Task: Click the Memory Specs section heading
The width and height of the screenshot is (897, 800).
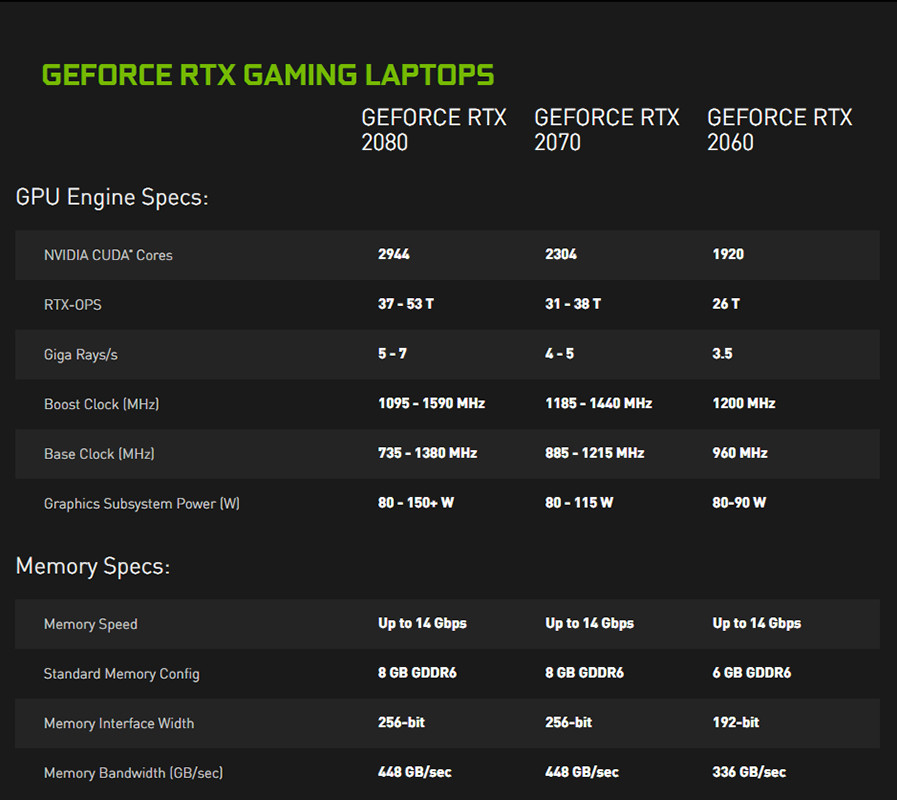Action: click(x=93, y=567)
